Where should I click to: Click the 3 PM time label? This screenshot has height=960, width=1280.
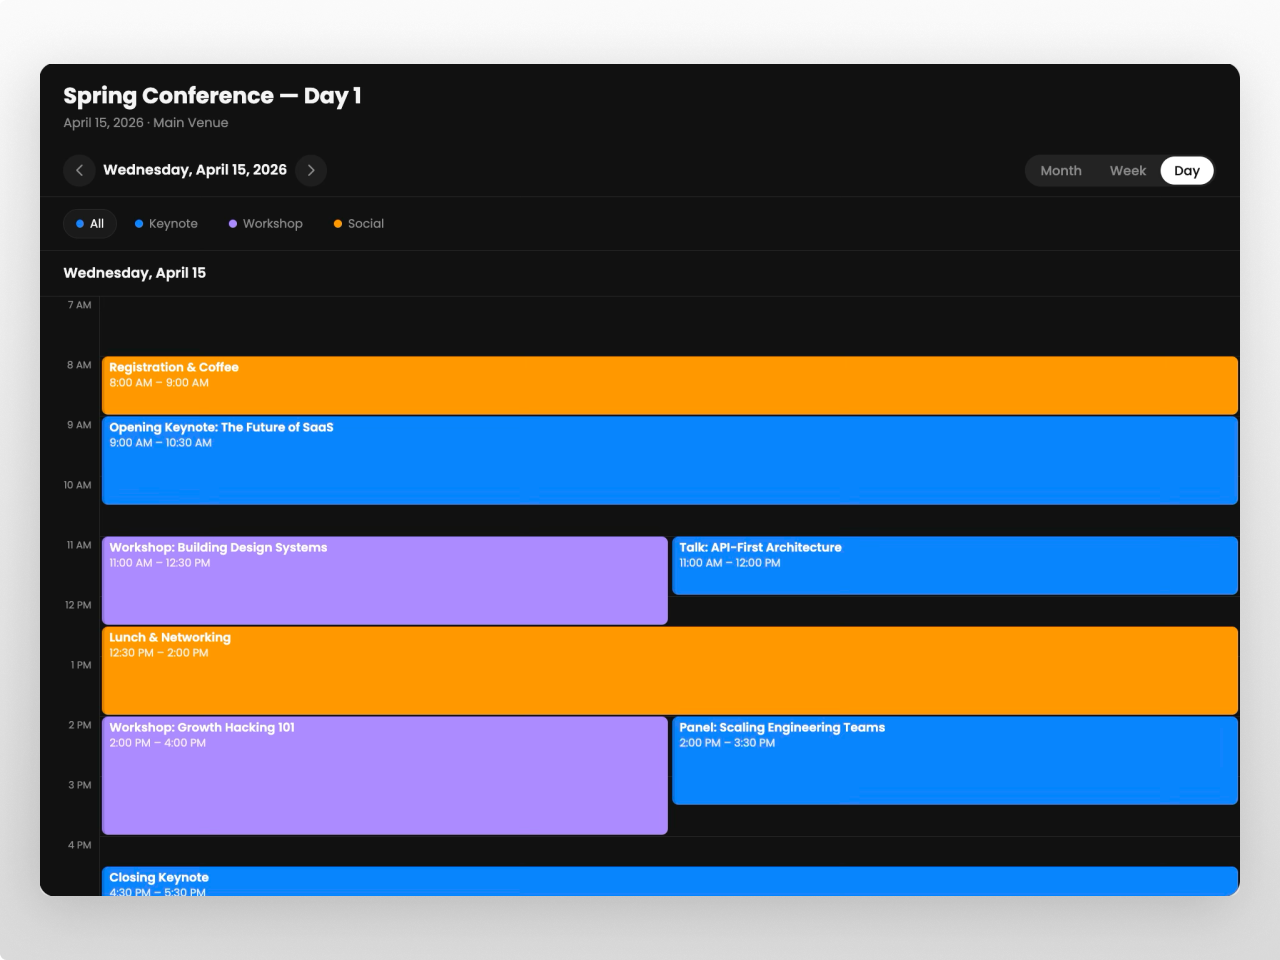click(80, 785)
